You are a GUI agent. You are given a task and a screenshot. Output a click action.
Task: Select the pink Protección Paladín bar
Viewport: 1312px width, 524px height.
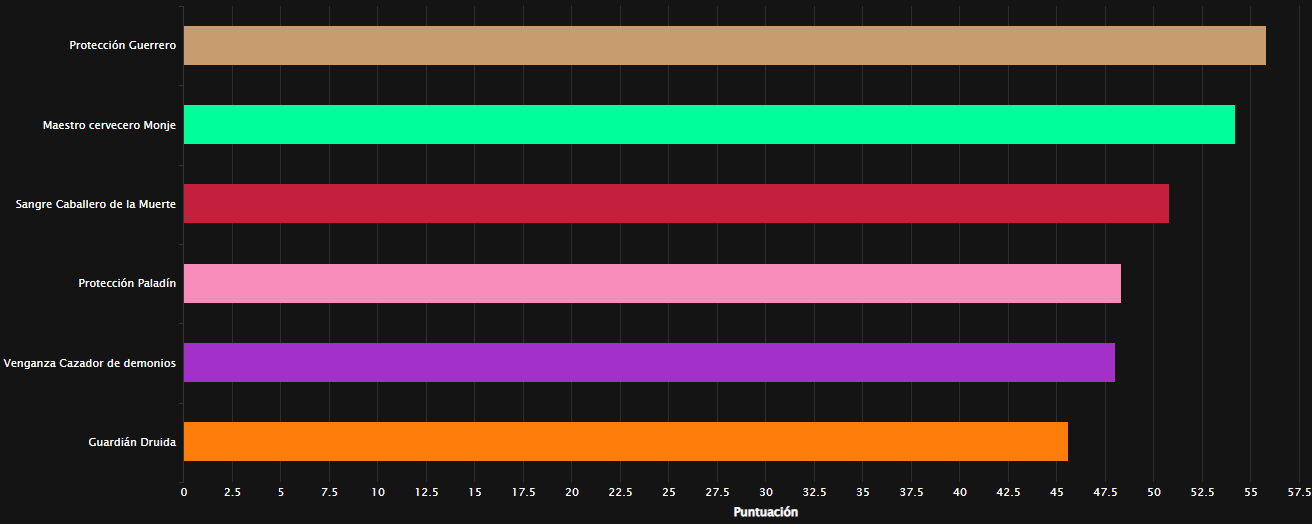(x=652, y=283)
